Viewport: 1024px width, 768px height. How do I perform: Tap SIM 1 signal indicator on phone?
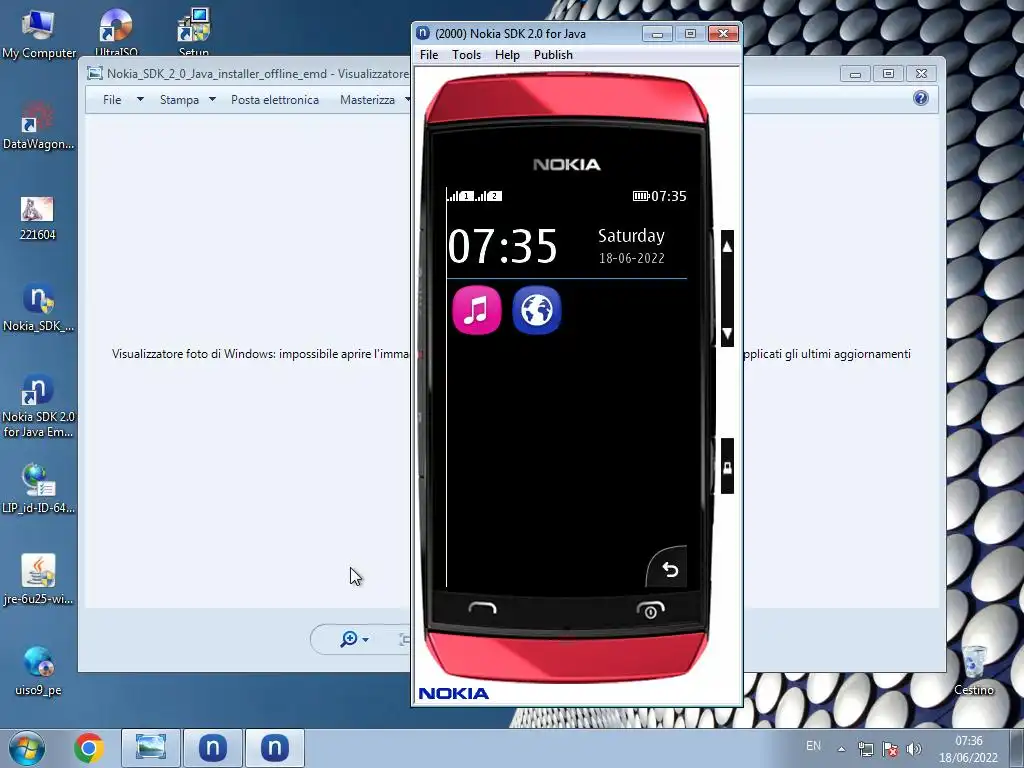click(x=460, y=196)
